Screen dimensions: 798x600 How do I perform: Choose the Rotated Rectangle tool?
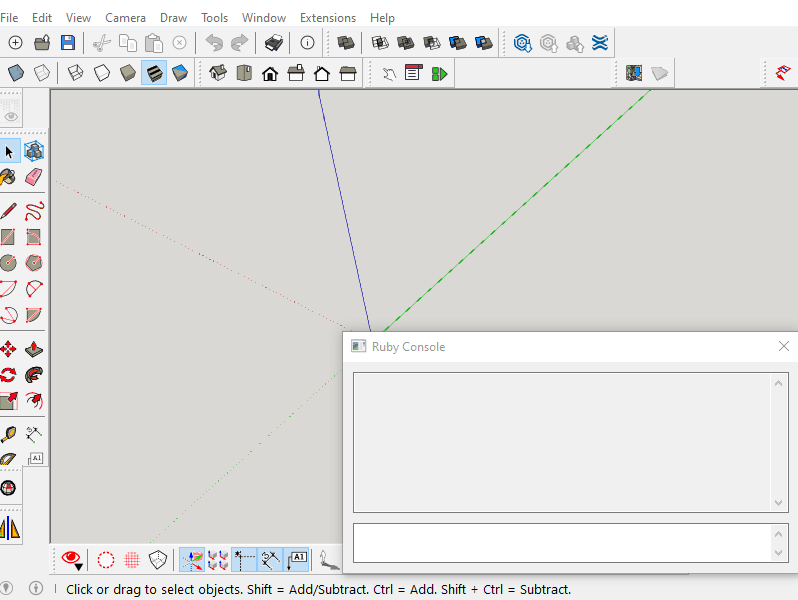[x=34, y=237]
